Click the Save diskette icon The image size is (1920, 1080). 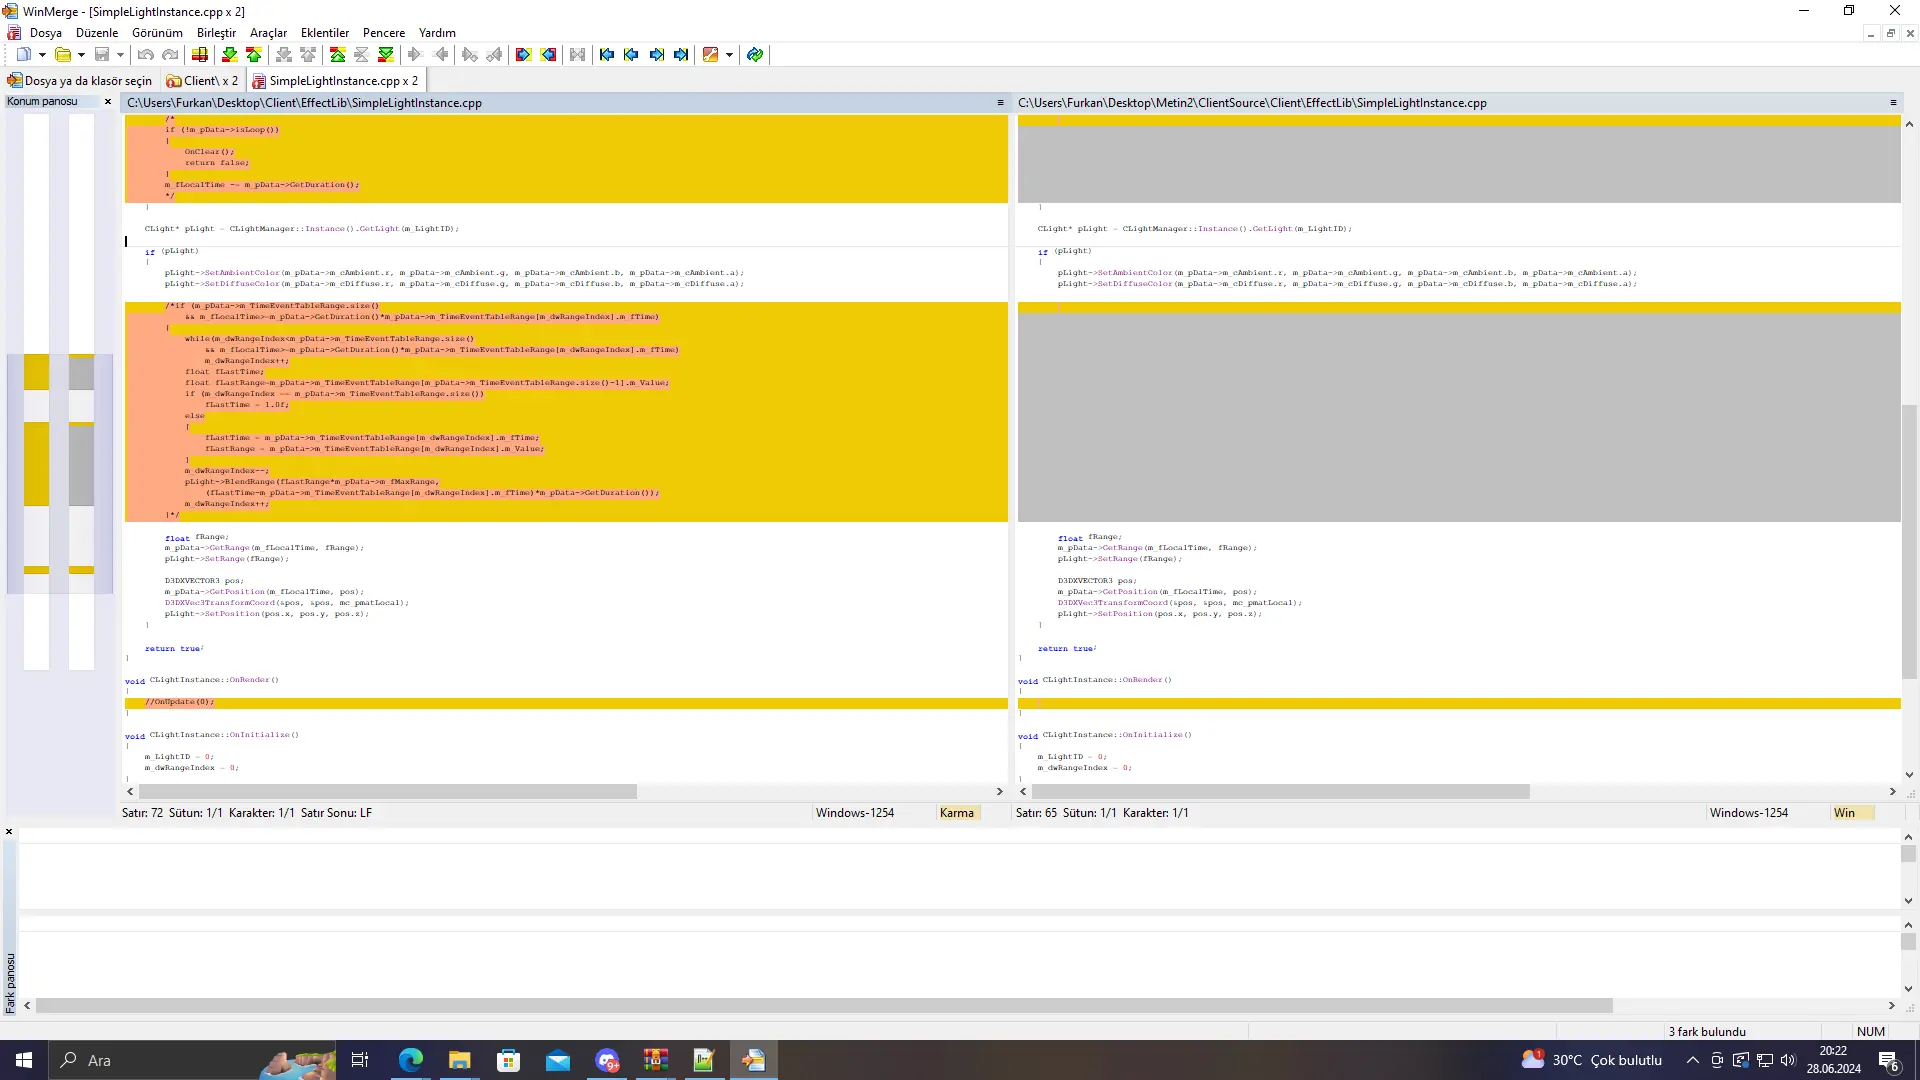pyautogui.click(x=102, y=55)
